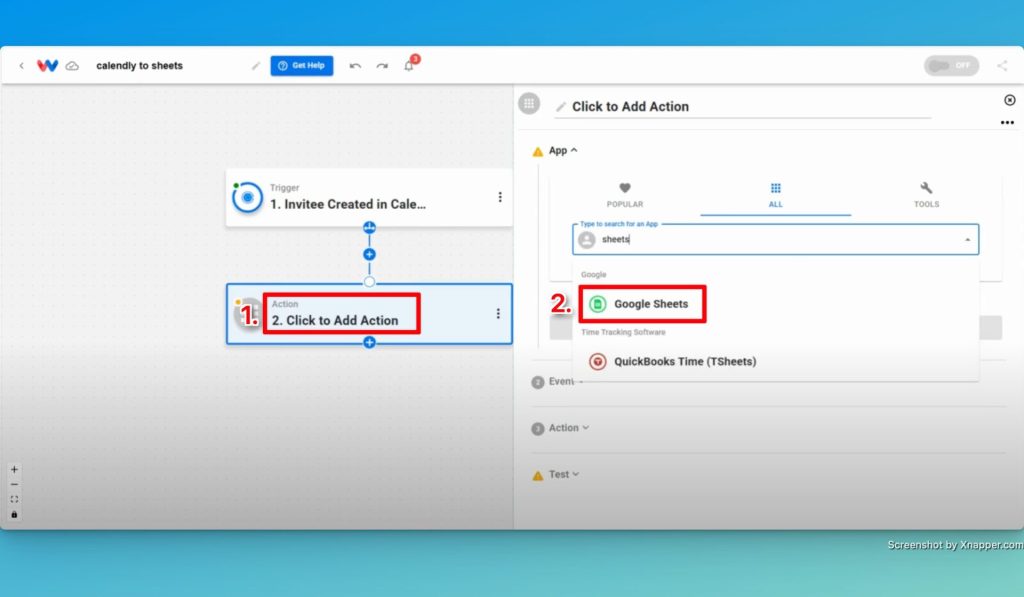Image resolution: width=1024 pixels, height=597 pixels.
Task: Zoom in on the canvas
Action: pos(14,470)
